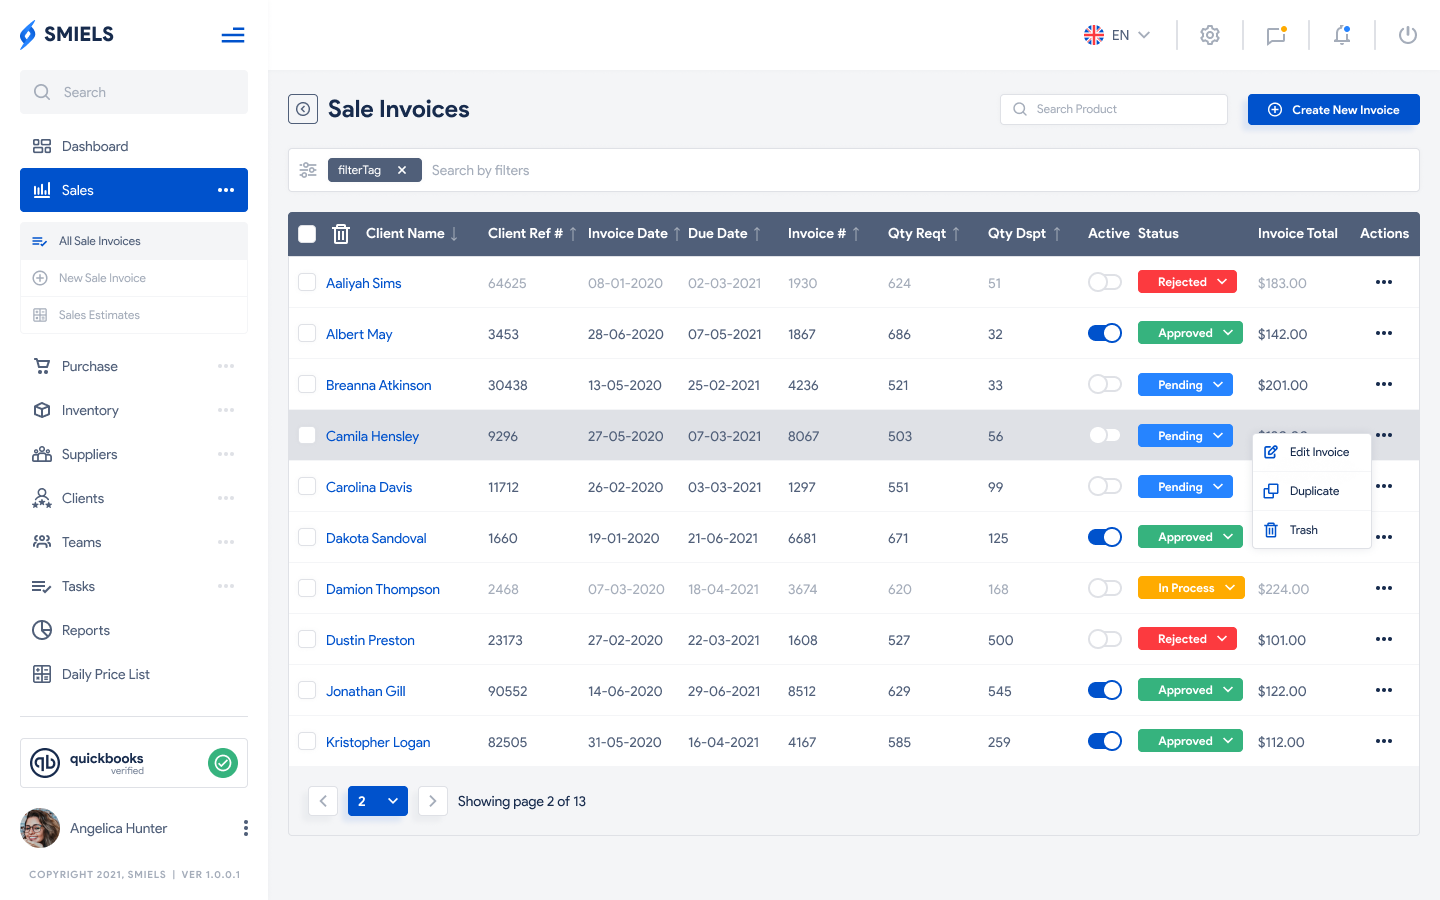1440x900 pixels.
Task: Select Edit Invoice in the context menu
Action: (1318, 452)
